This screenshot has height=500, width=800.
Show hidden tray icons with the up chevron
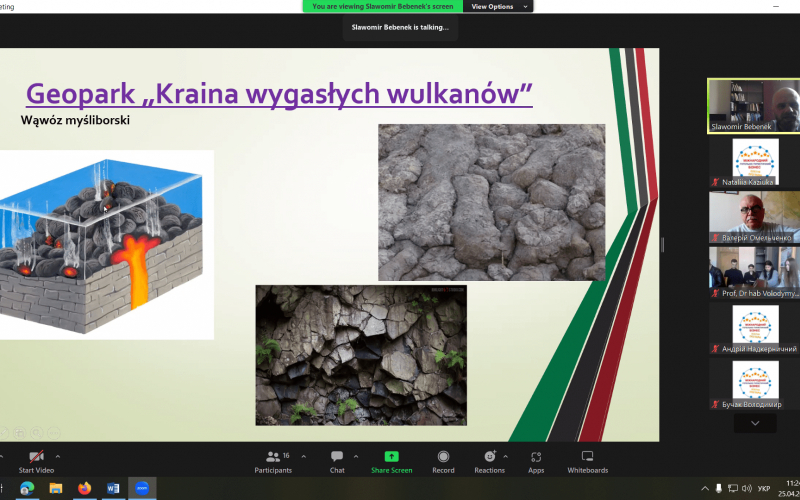point(705,488)
